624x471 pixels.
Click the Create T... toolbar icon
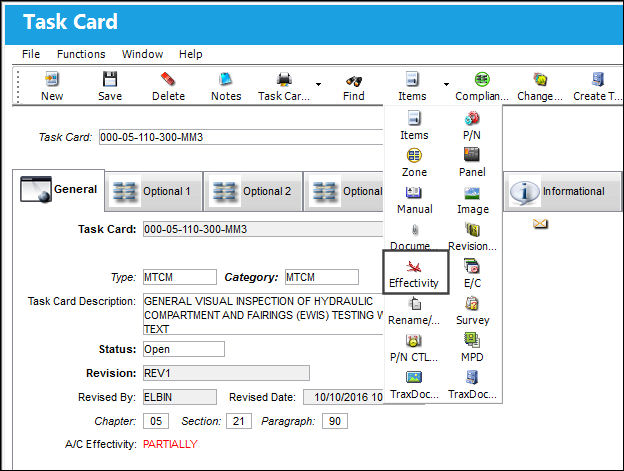tap(598, 80)
